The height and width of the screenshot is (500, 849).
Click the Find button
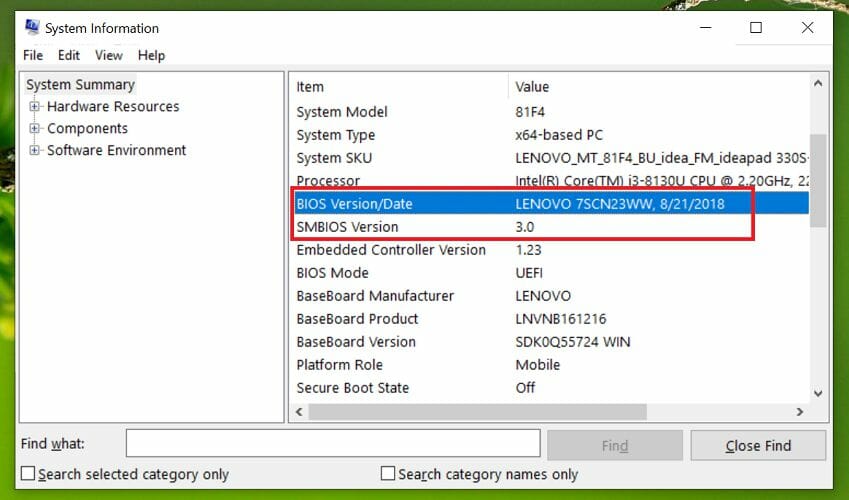pyautogui.click(x=615, y=445)
